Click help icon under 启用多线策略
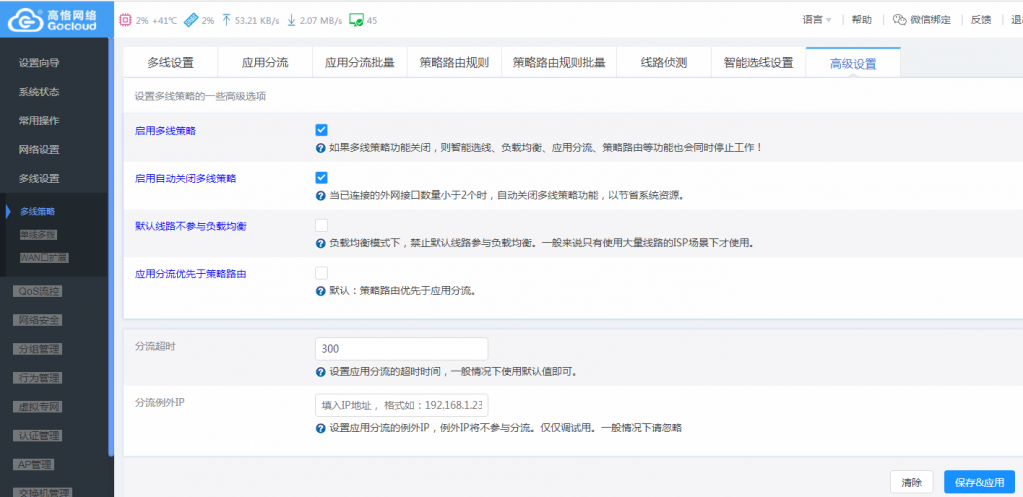The height and width of the screenshot is (497, 1023). tap(320, 148)
